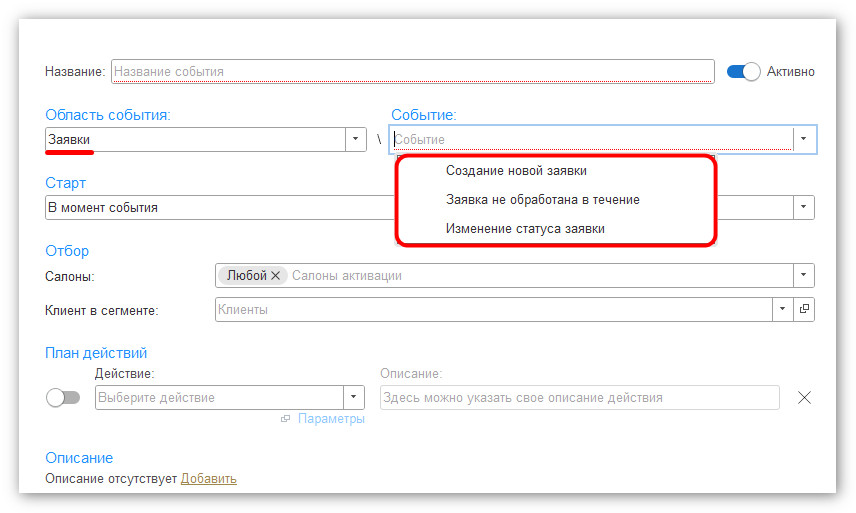Viewport: 856px width, 513px height.
Task: Click the Добавить description link
Action: click(209, 479)
